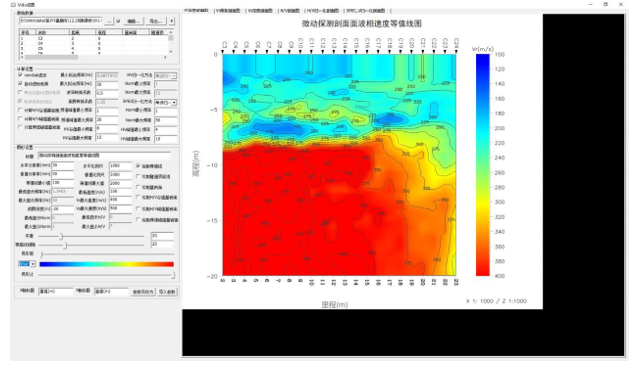
Task: Click the button left of the bottom-right button
Action: tap(143, 292)
